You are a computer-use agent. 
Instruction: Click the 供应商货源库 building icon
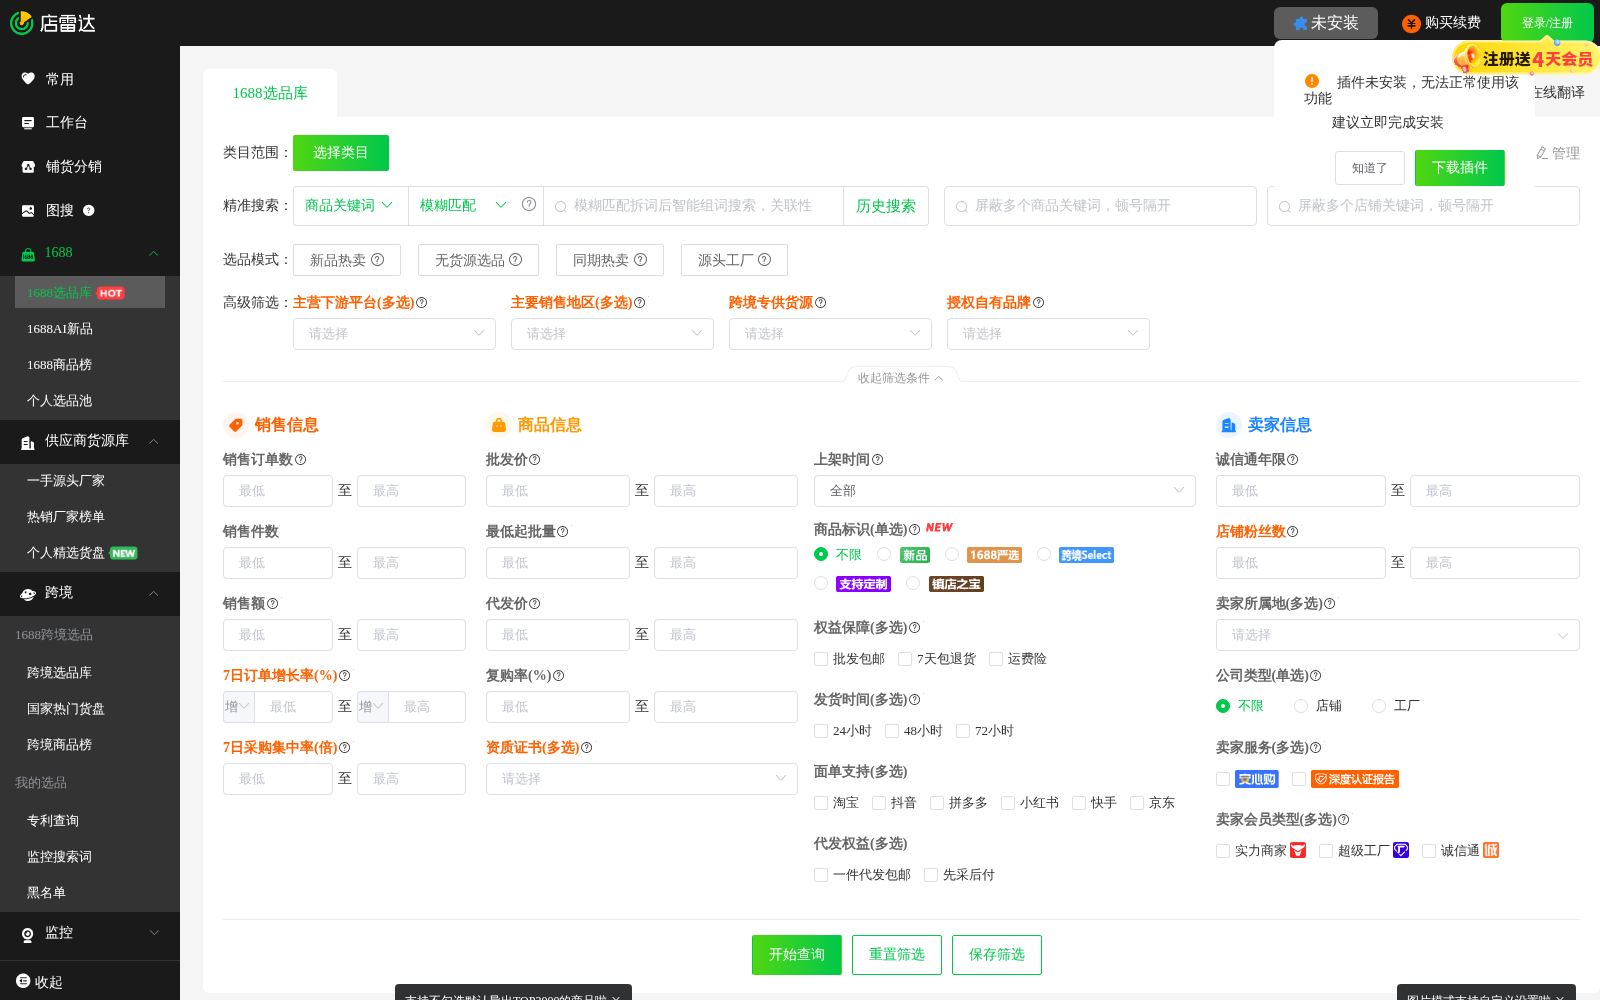tap(28, 442)
